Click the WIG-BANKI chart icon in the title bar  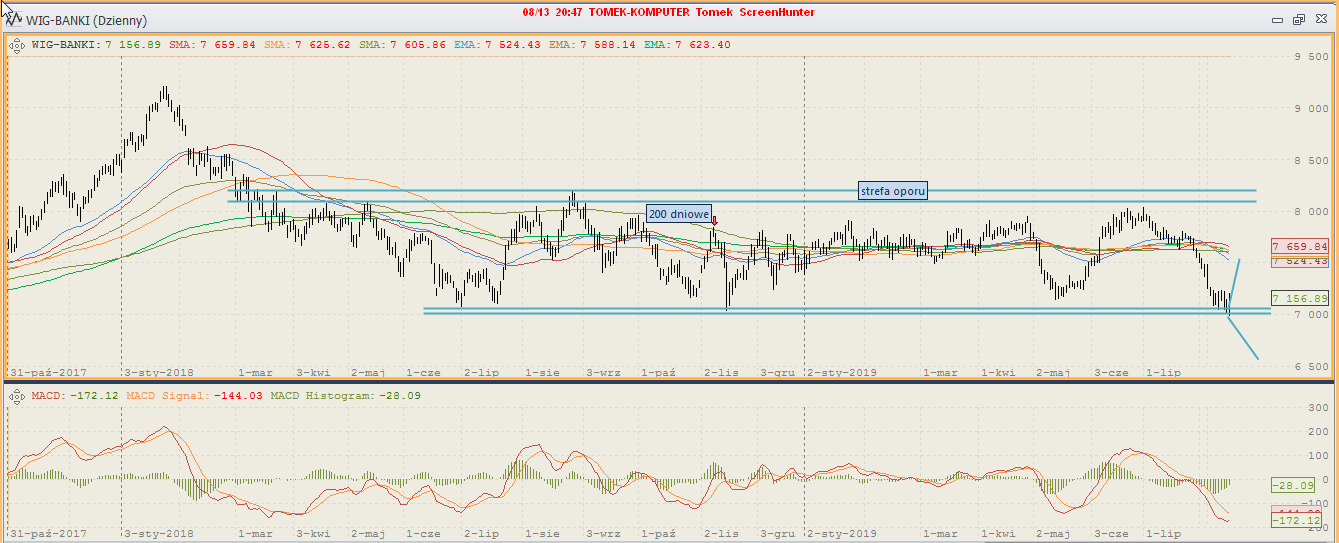pos(12,18)
